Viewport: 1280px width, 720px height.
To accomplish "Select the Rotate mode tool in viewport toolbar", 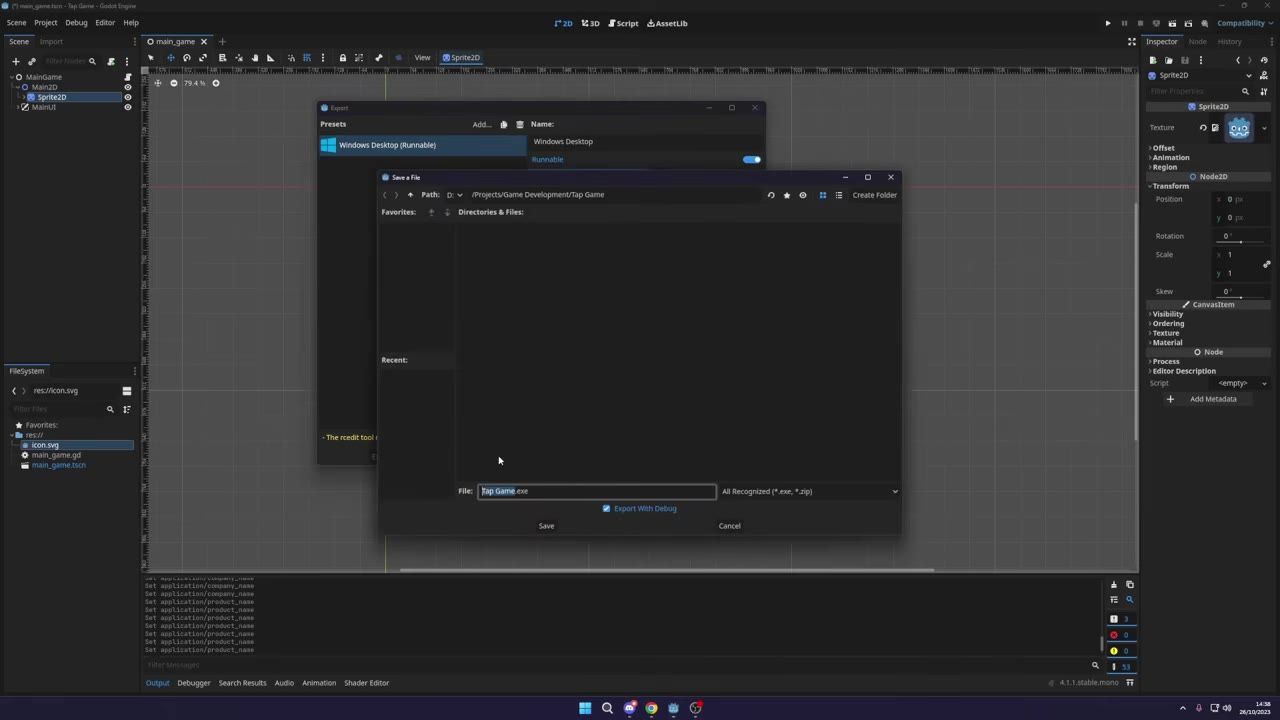I will tap(187, 57).
